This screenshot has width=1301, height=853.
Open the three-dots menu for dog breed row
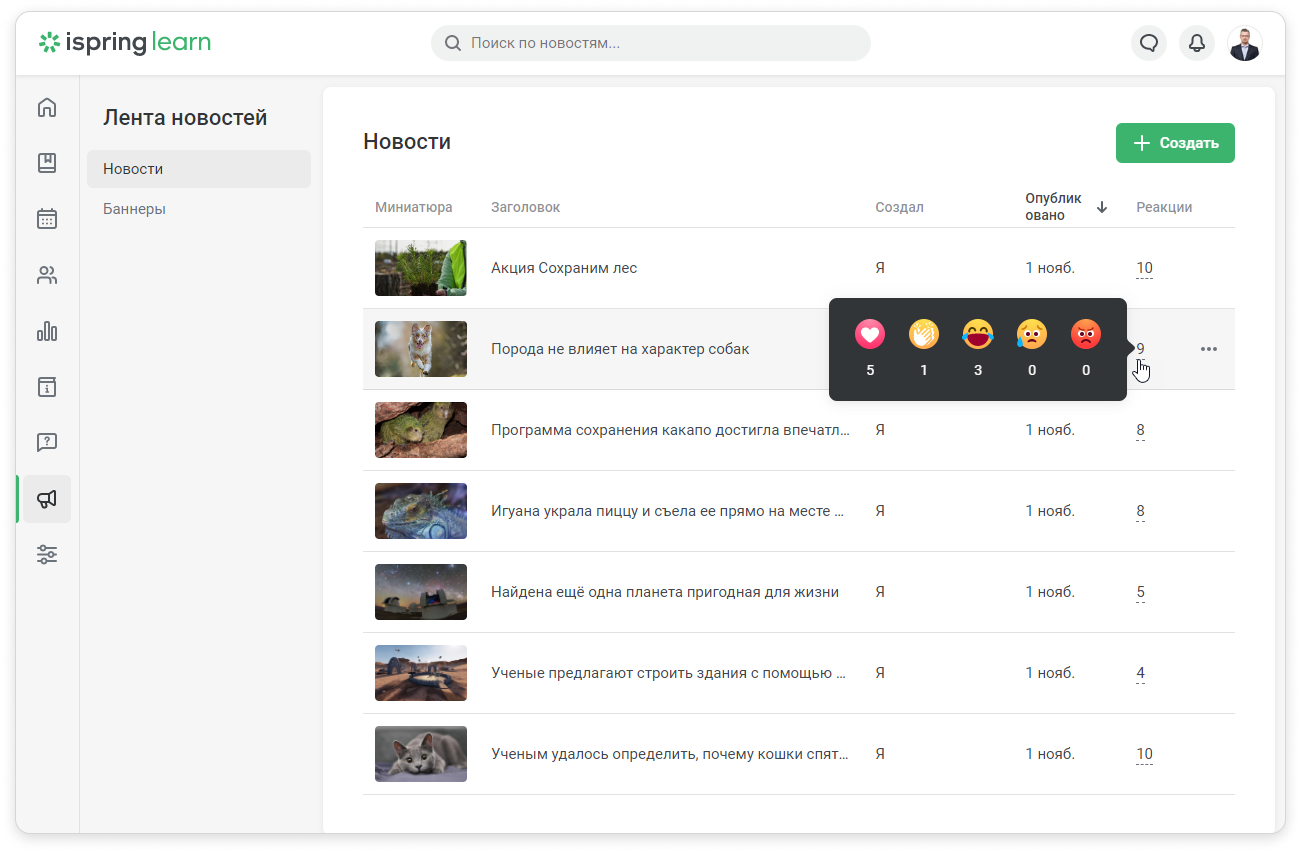[1209, 349]
